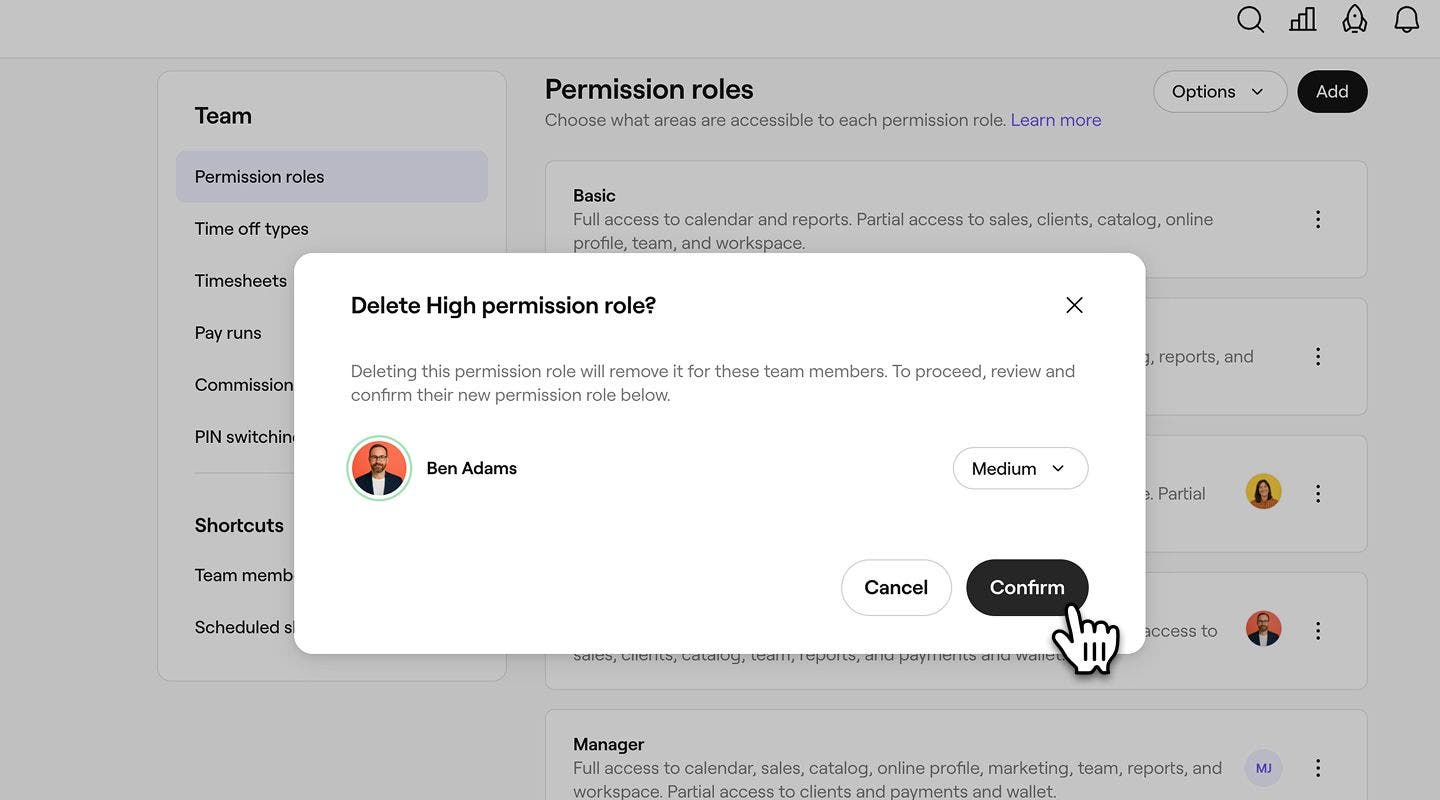This screenshot has width=1440, height=800.
Task: Click the woman's avatar on role card
Action: click(1263, 491)
